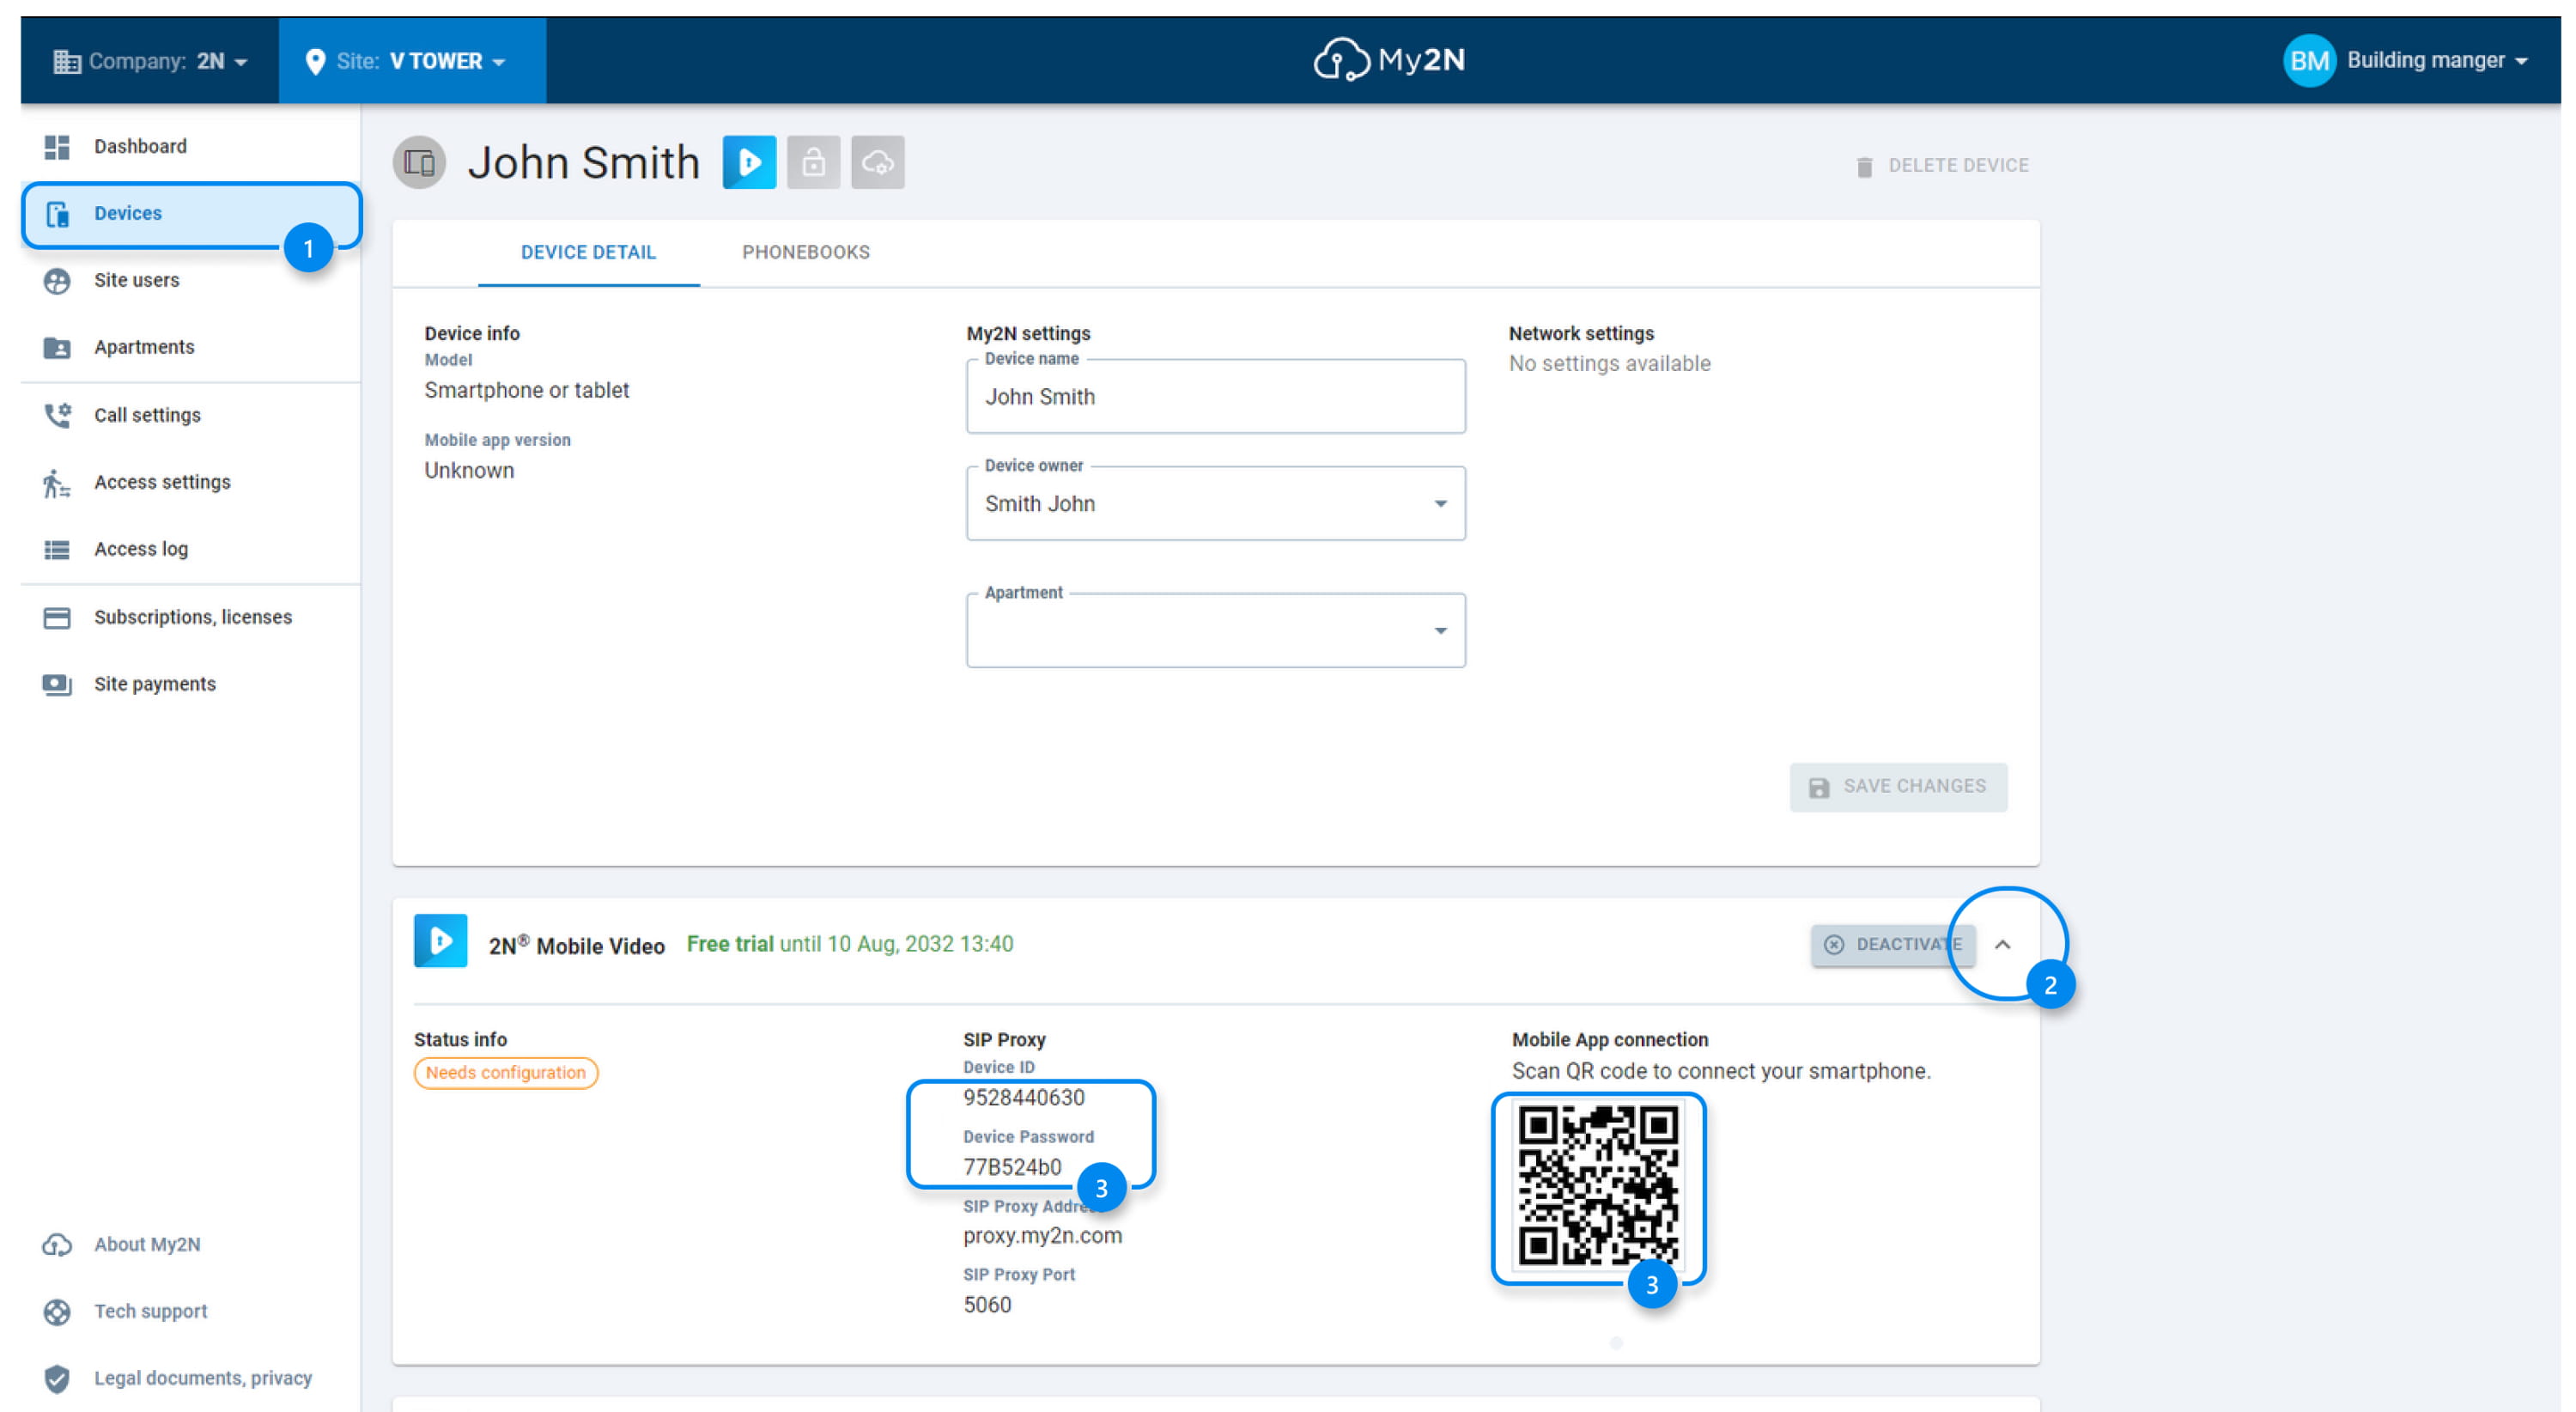Click SAVE CHANGES button
Screen dimensions: 2576x1412
tap(1898, 787)
